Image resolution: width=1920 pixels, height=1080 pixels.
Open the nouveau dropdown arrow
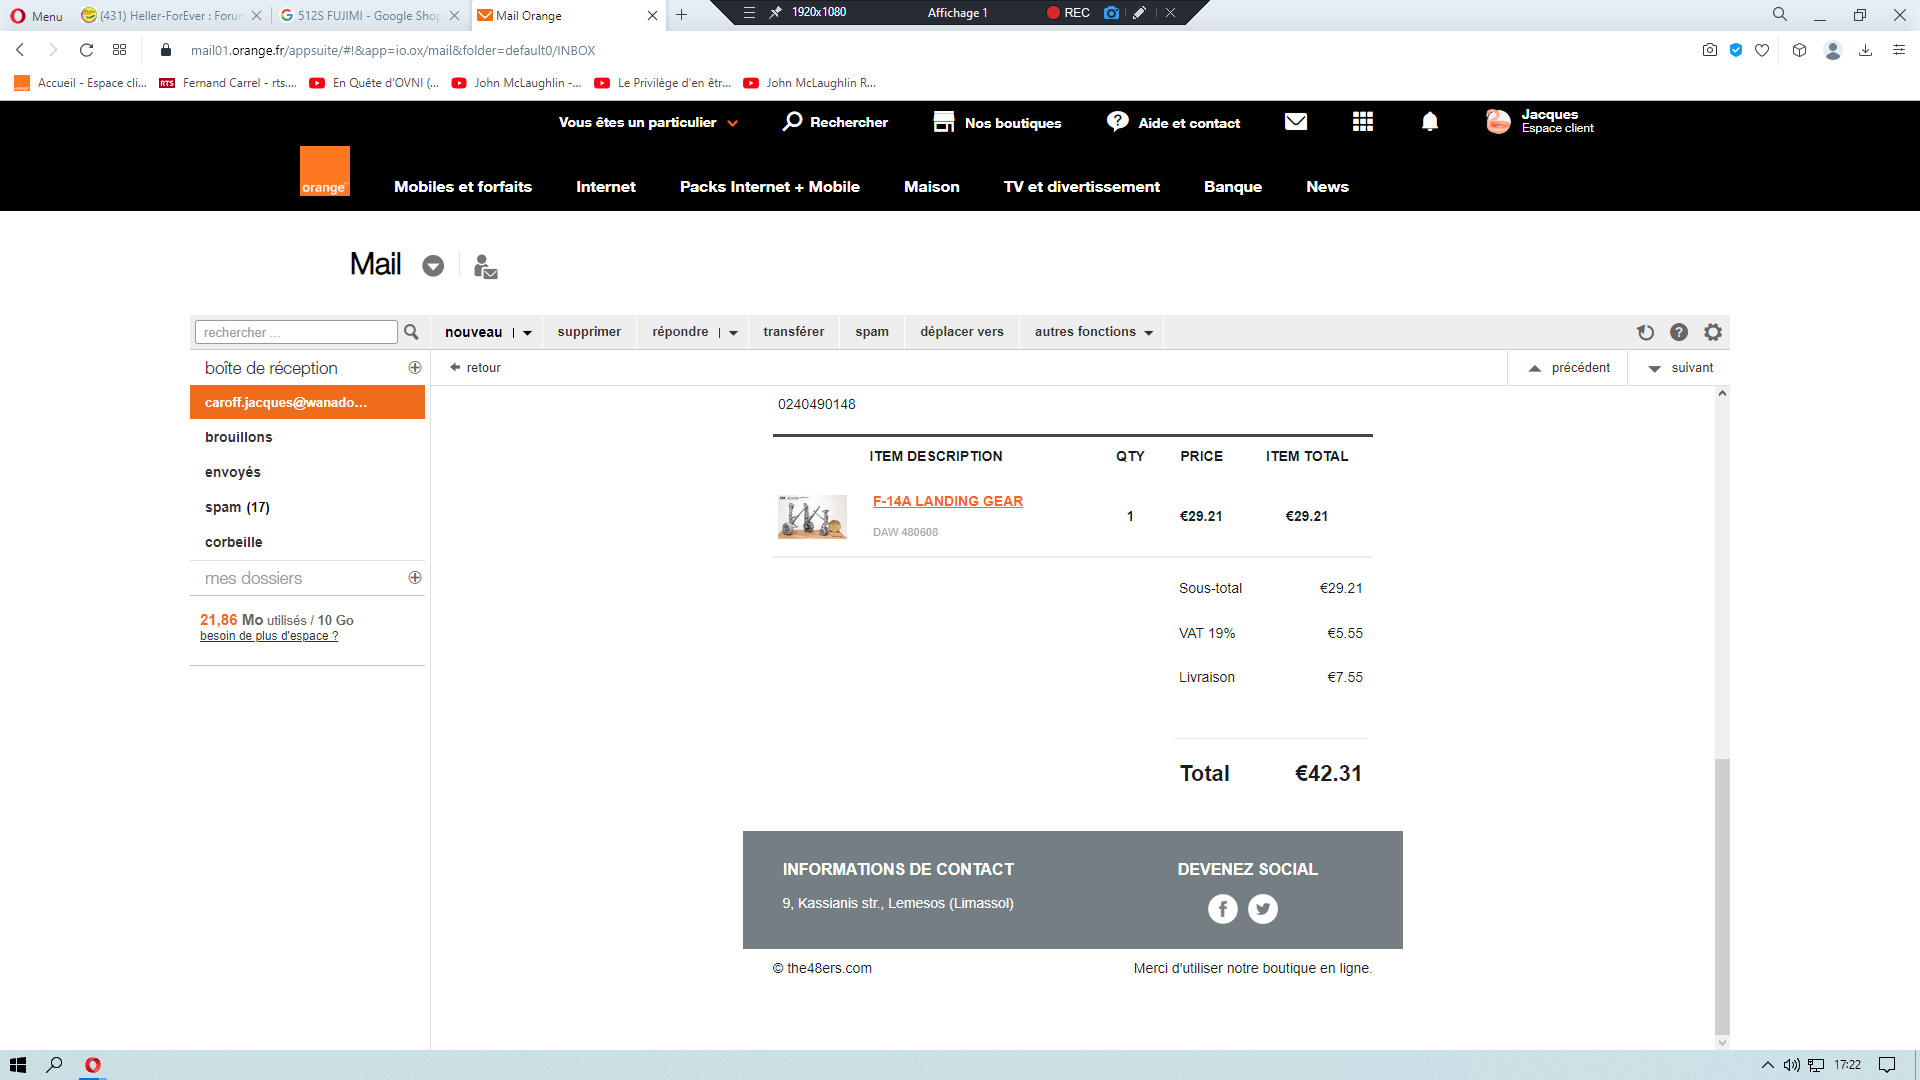pos(527,333)
